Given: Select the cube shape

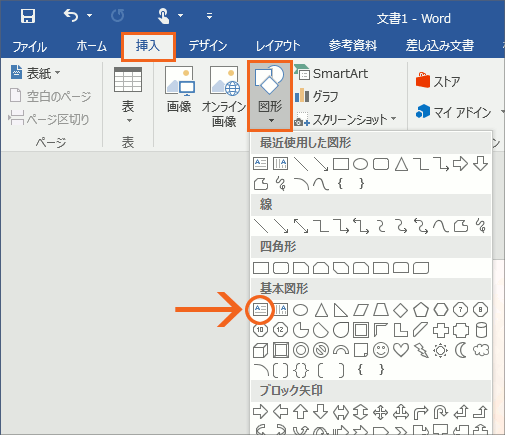Looking at the screenshot, I should (260, 350).
